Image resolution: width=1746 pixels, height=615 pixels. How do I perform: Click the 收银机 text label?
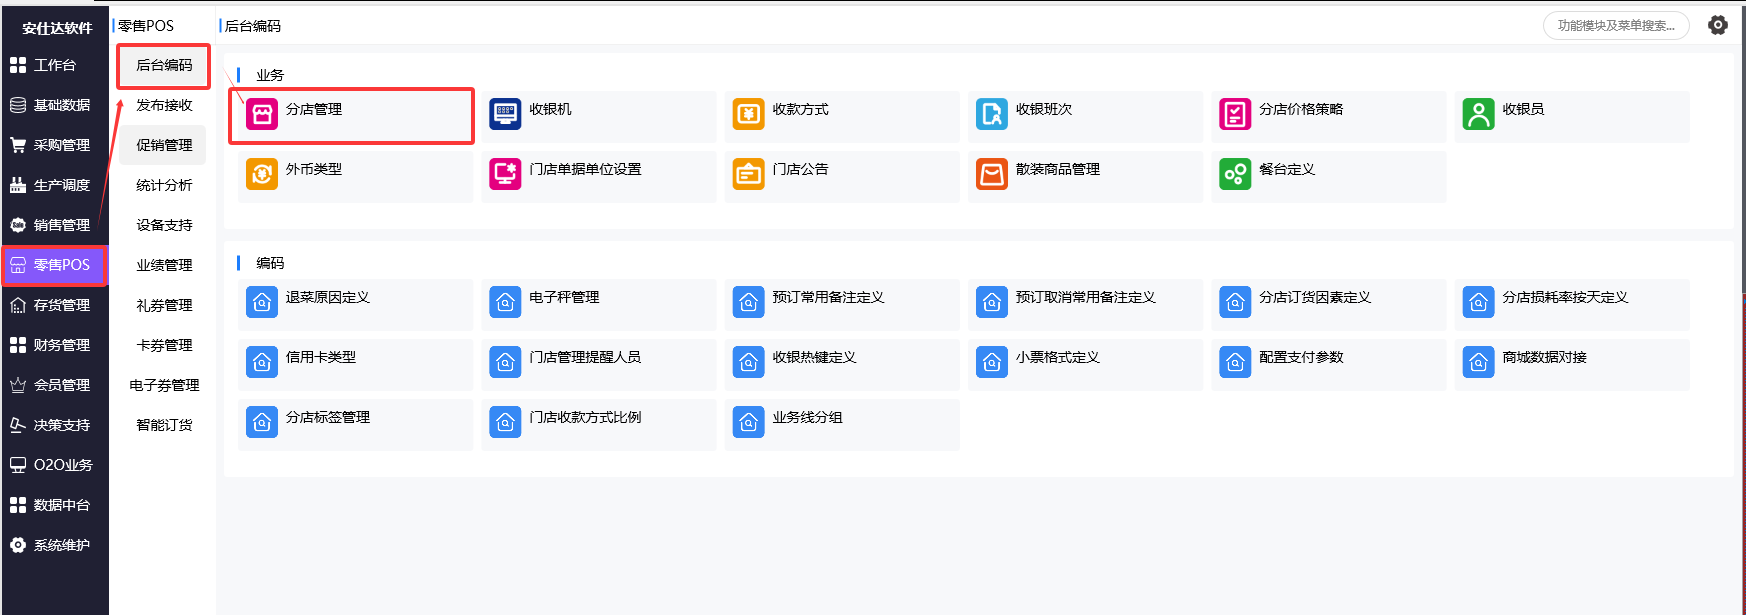(x=550, y=109)
